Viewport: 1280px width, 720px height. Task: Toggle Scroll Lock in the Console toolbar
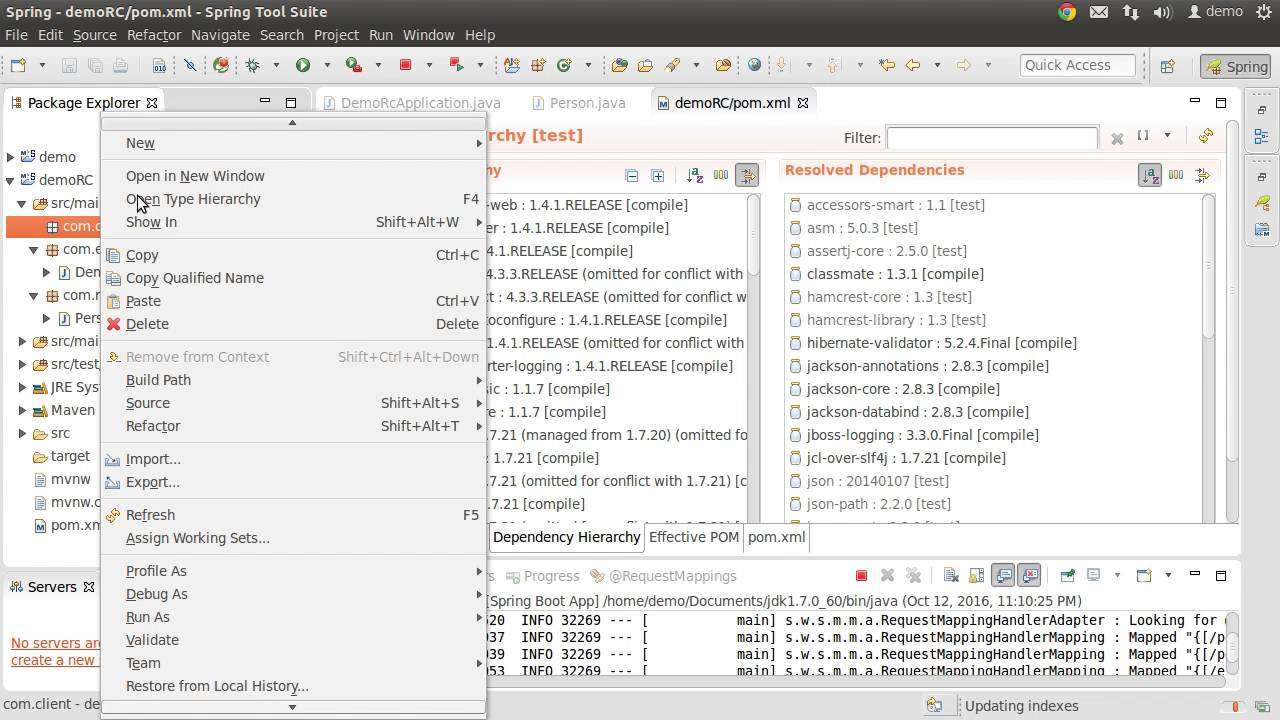coord(977,575)
